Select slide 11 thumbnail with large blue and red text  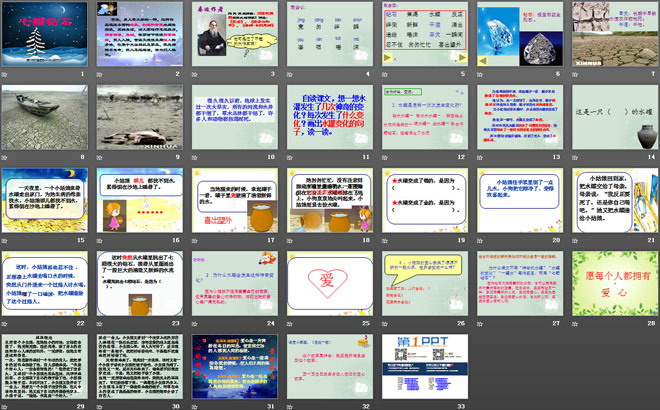pyautogui.click(x=330, y=117)
